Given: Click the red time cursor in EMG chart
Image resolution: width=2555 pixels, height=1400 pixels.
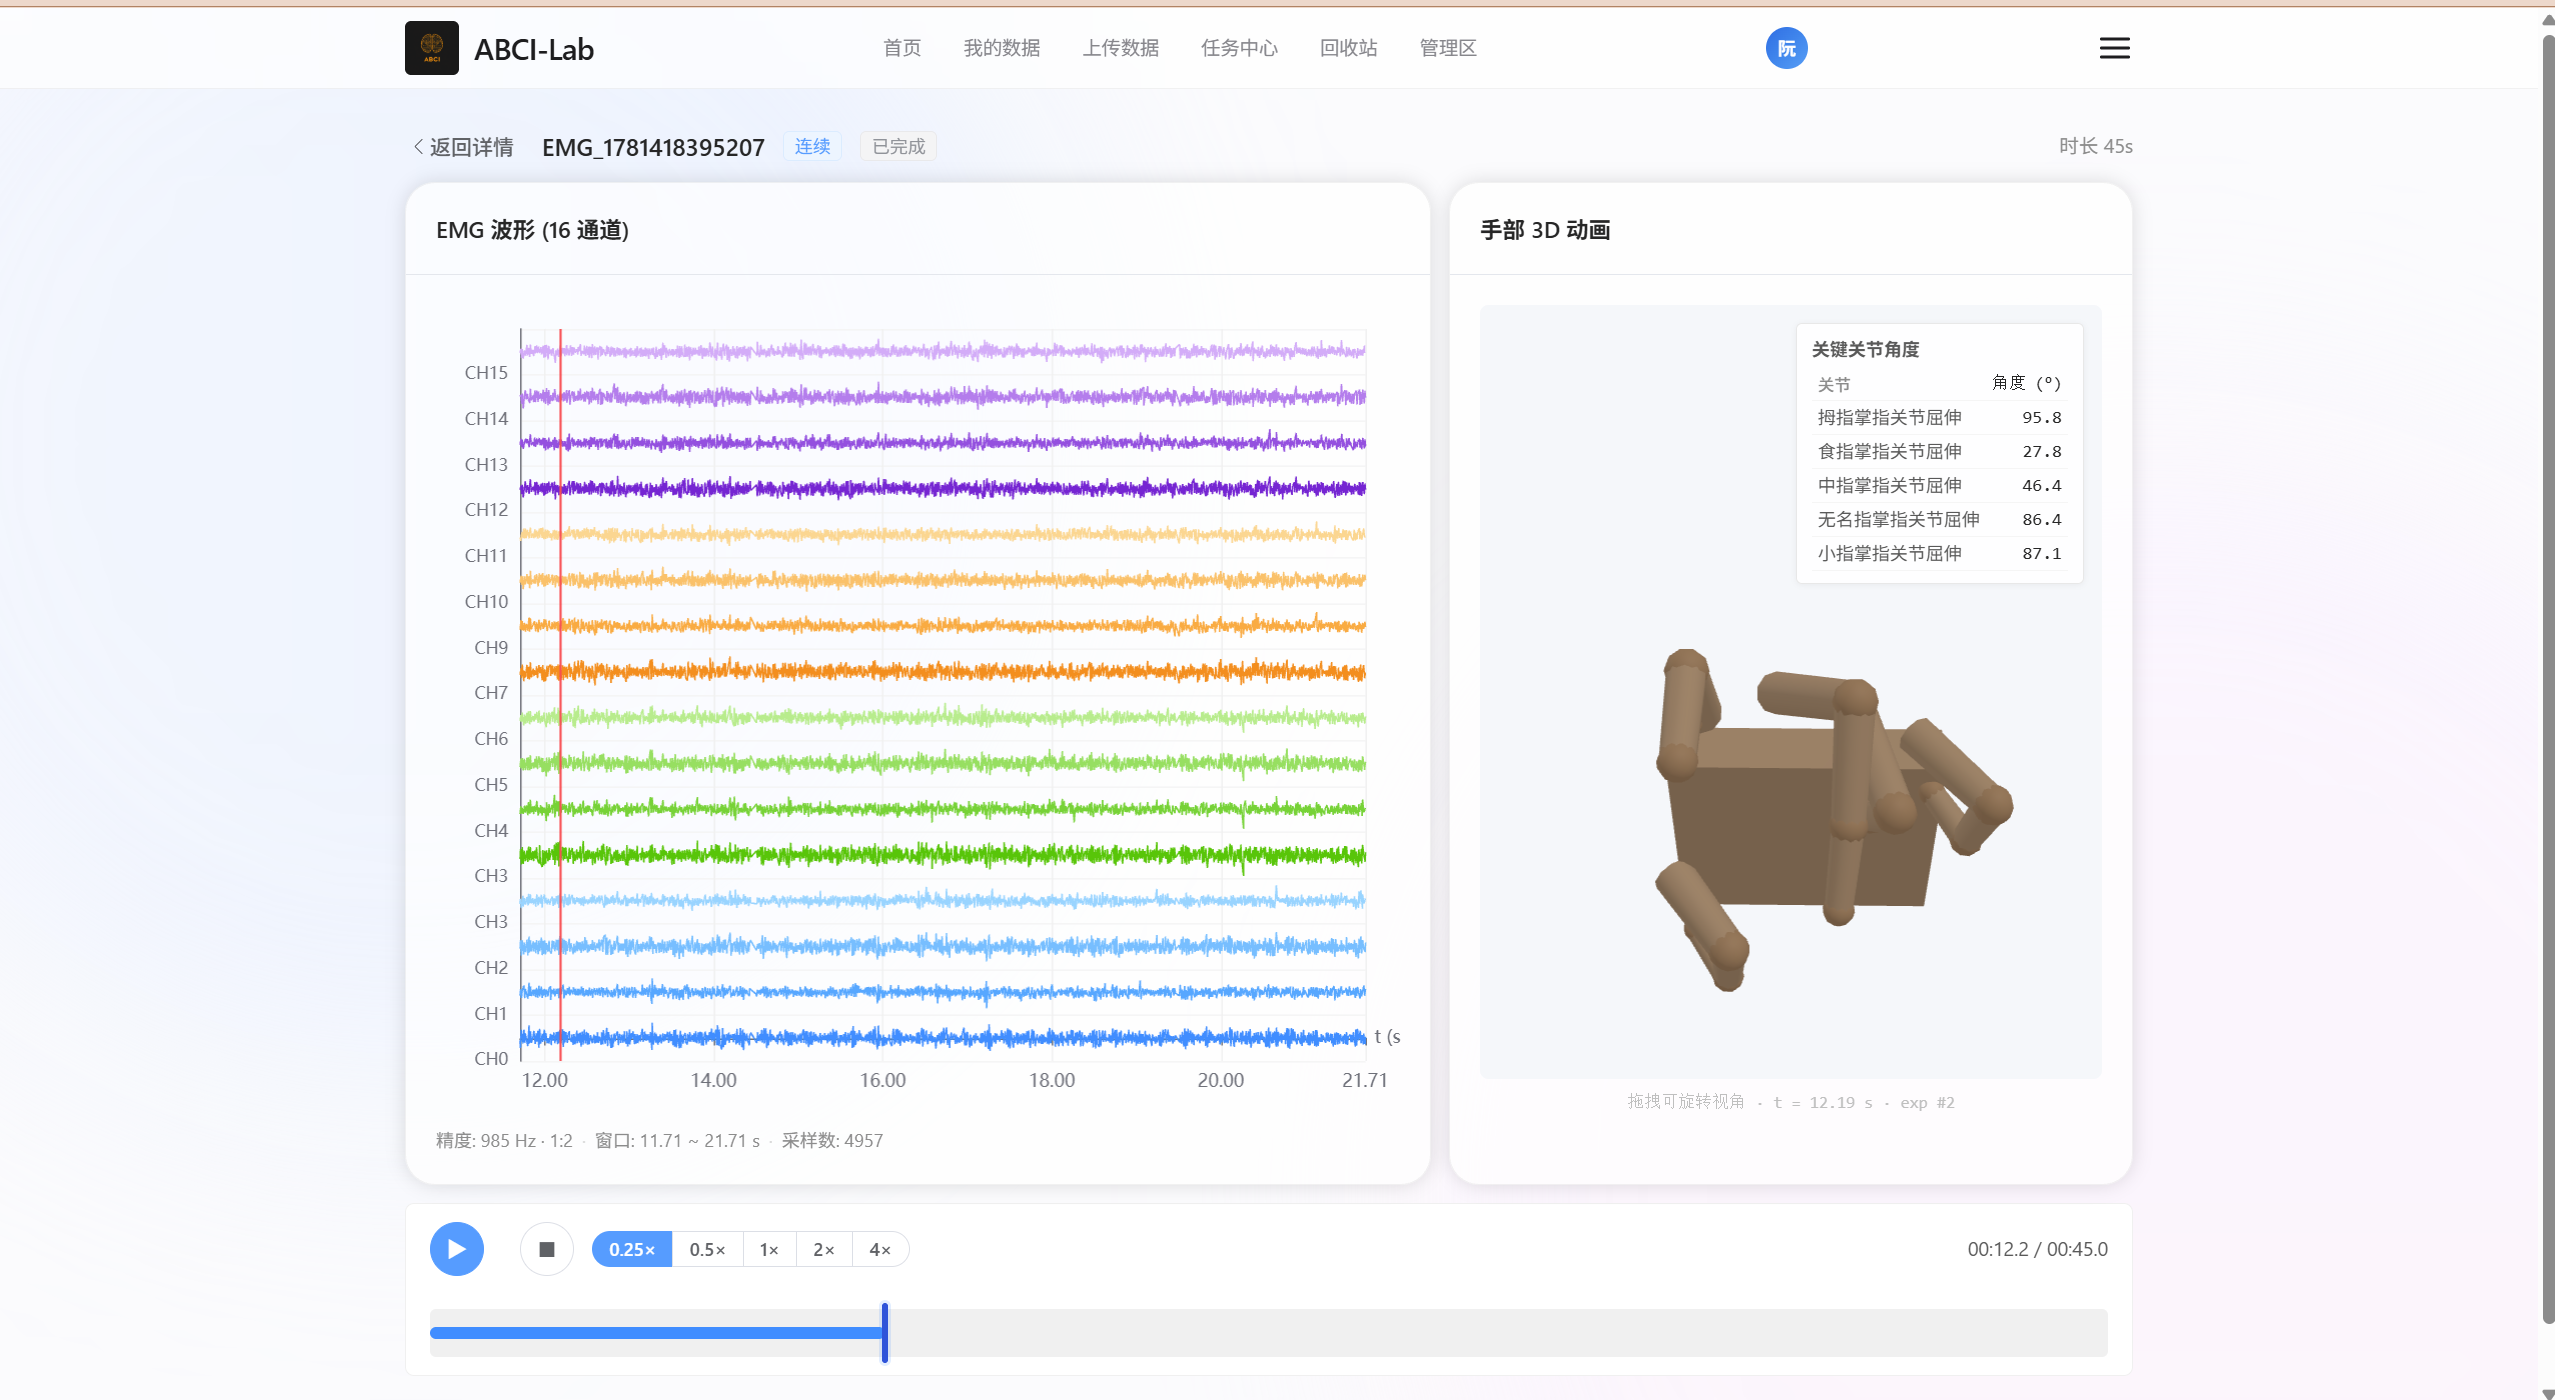Looking at the screenshot, I should [x=560, y=694].
